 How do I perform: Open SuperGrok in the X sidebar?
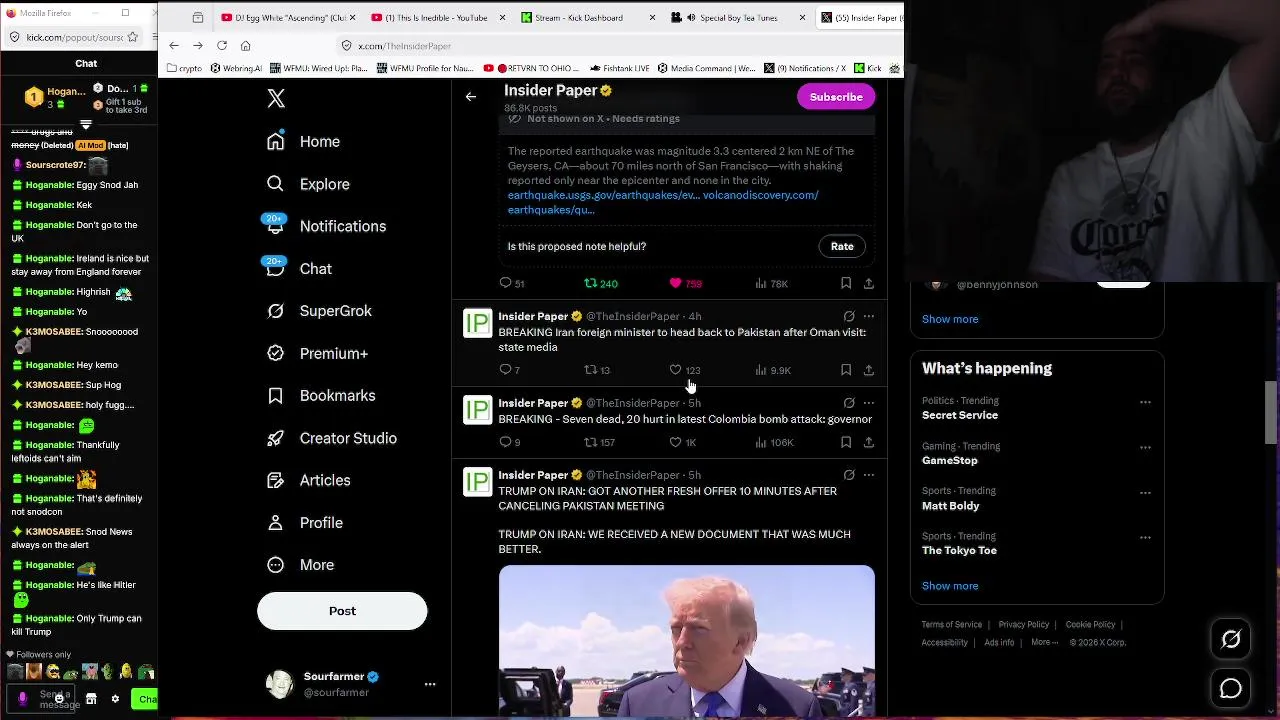pyautogui.click(x=320, y=311)
